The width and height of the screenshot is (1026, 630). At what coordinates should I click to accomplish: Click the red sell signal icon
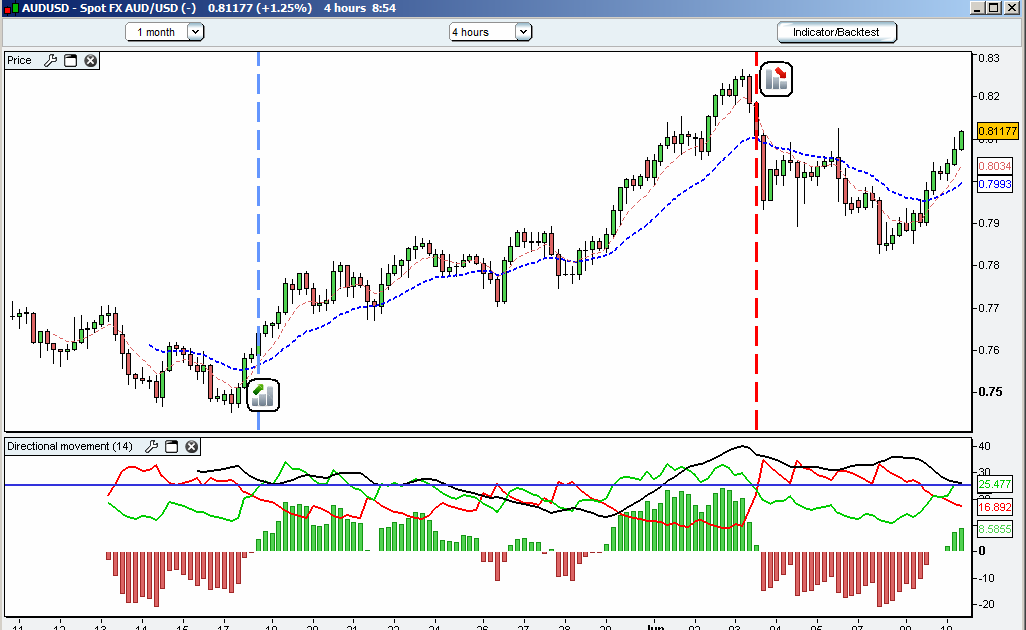(776, 79)
